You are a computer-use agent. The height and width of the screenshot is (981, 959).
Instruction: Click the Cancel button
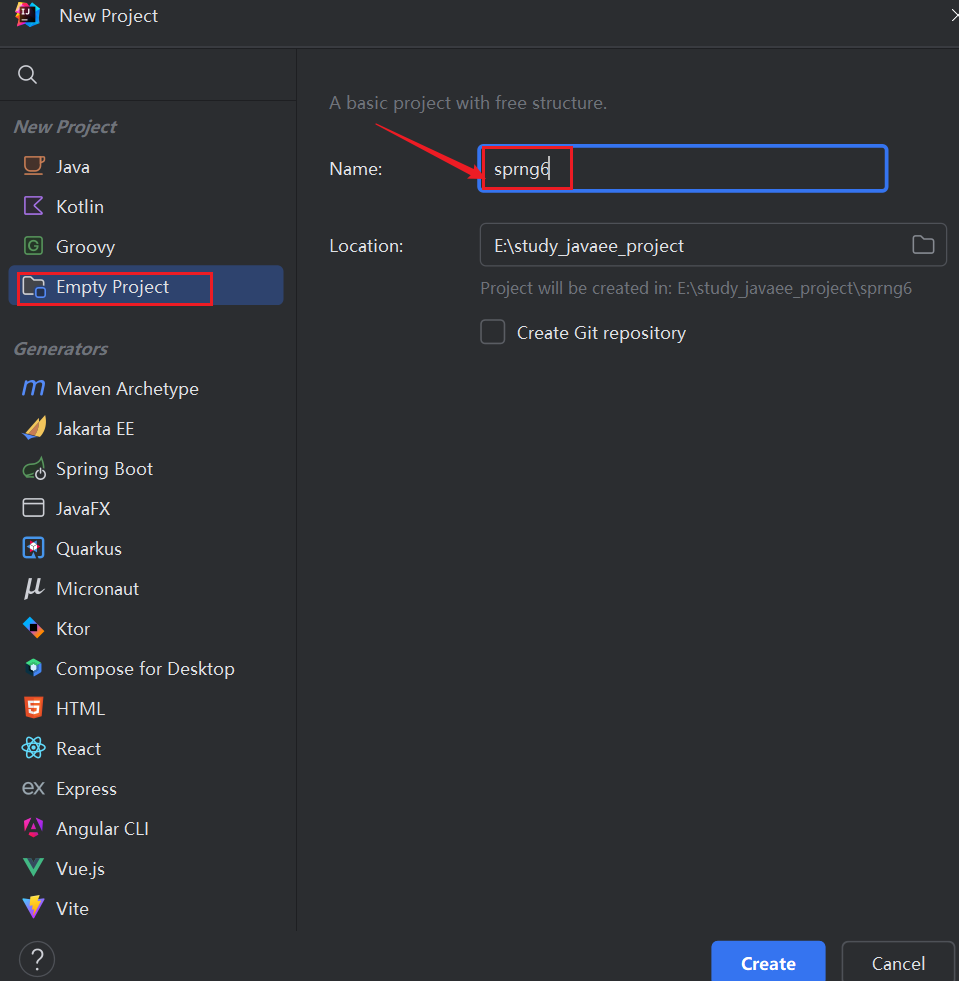pyautogui.click(x=898, y=962)
